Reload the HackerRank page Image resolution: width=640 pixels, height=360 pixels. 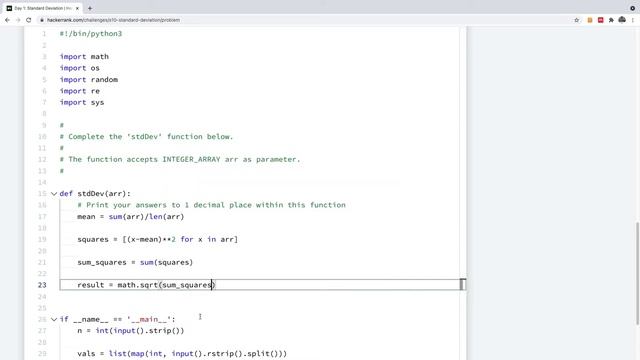(29, 20)
